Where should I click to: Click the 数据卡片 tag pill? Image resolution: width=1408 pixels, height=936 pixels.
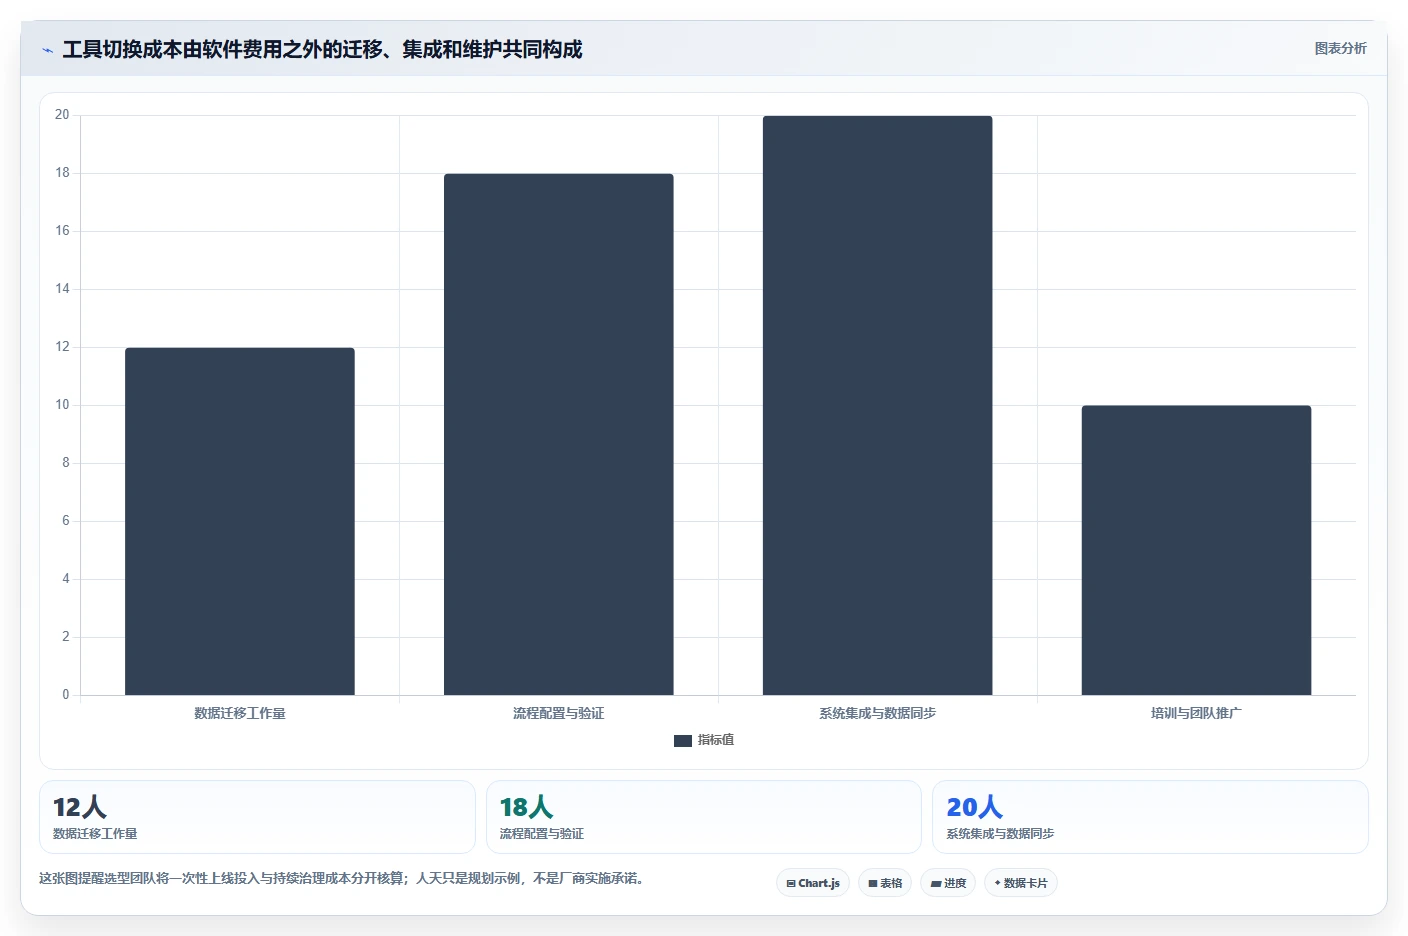click(1021, 883)
